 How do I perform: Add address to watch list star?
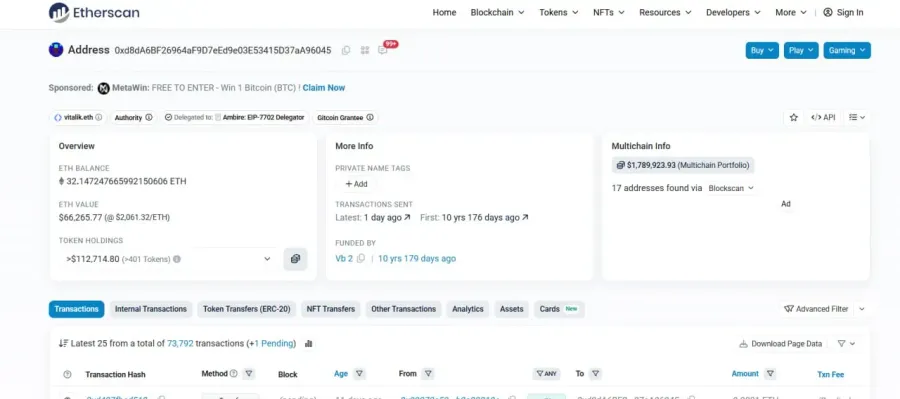pos(794,117)
